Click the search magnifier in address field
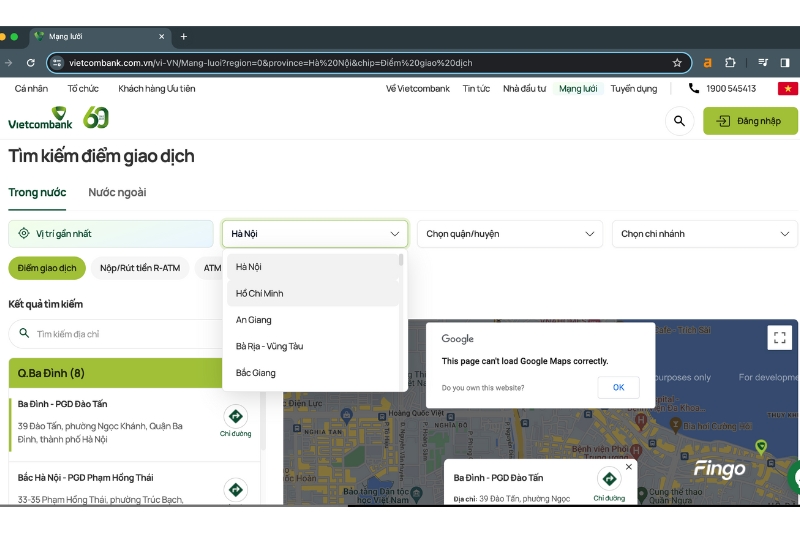The height and width of the screenshot is (533, 800). [24, 333]
